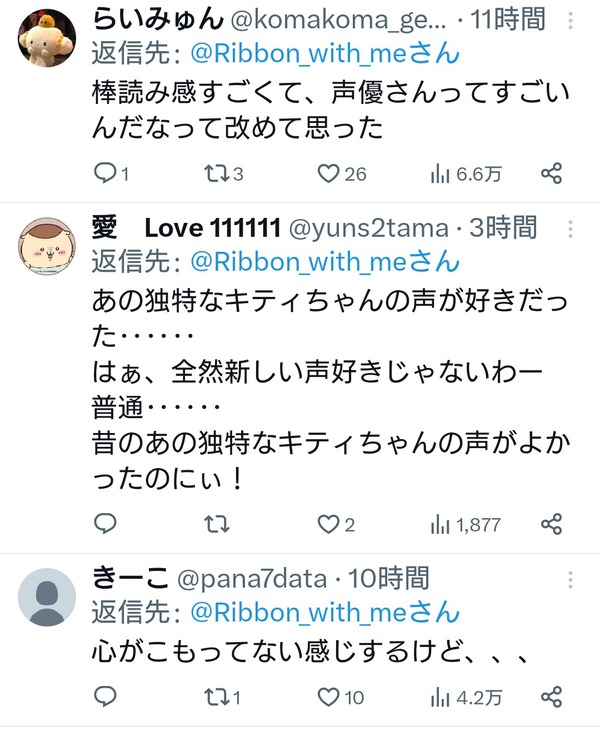Viewport: 600px width, 731px height.
Task: Retweet the Love 111111 tweet
Action: (217, 524)
